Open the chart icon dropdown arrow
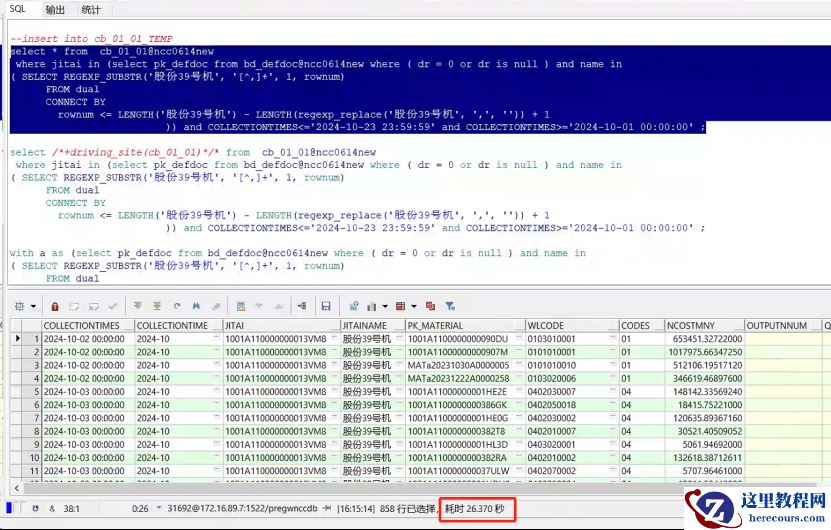The image size is (831, 530). (385, 306)
